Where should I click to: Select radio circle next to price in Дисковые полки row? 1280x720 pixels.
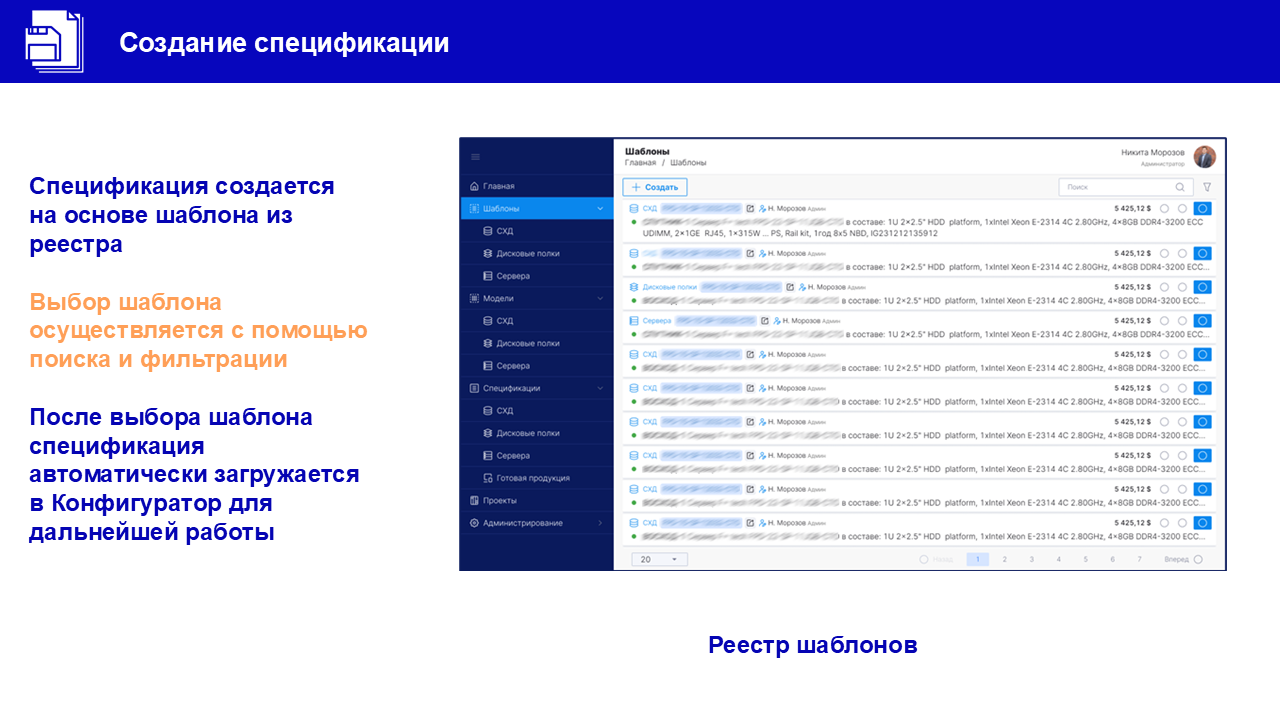click(x=1164, y=287)
